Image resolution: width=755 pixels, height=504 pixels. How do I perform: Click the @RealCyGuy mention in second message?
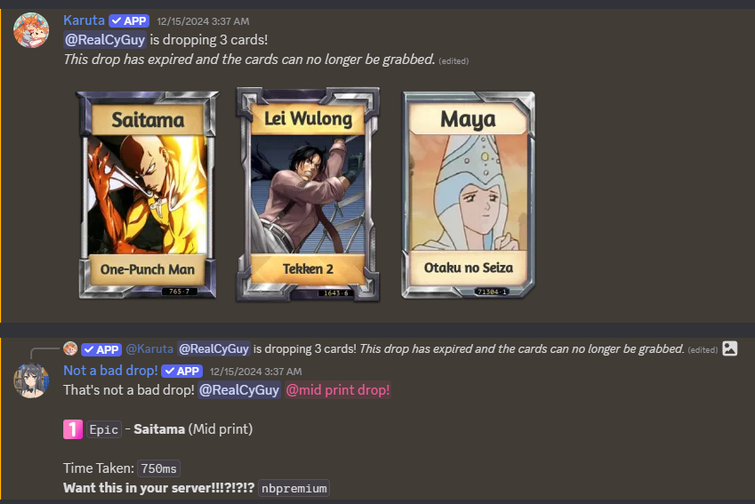[x=239, y=390]
